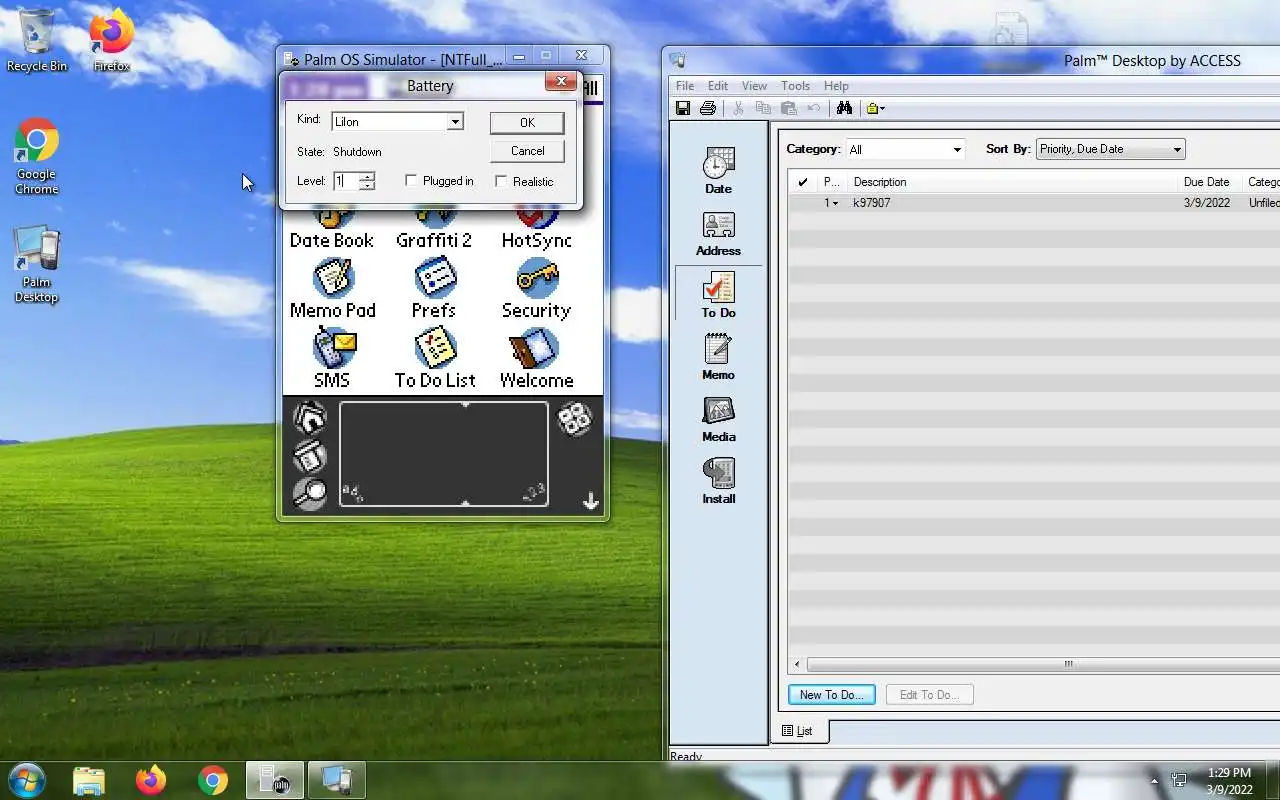Decrease the battery Level with down spinner
Viewport: 1280px width, 800px height.
[x=368, y=186]
